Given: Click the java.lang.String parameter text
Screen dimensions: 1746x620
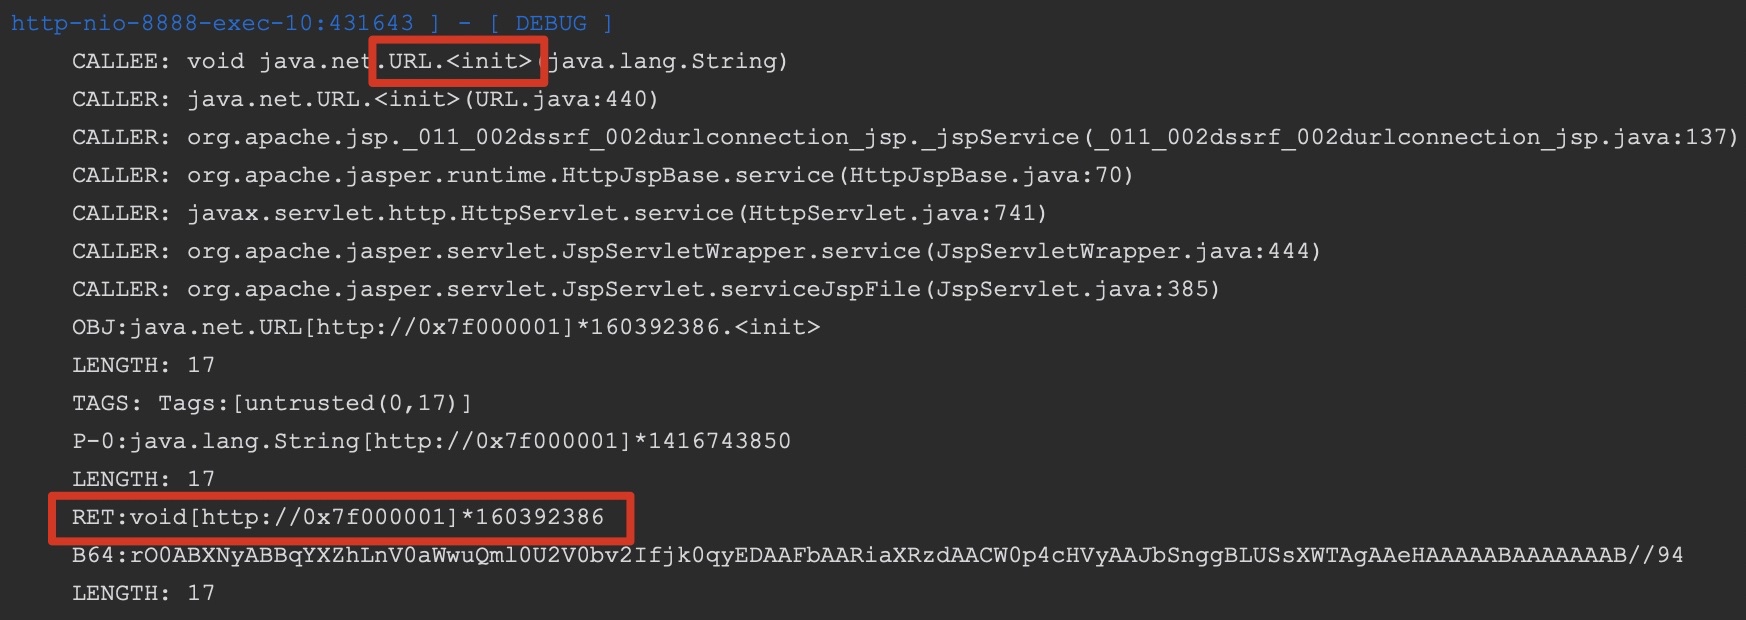Looking at the screenshot, I should pyautogui.click(x=663, y=61).
